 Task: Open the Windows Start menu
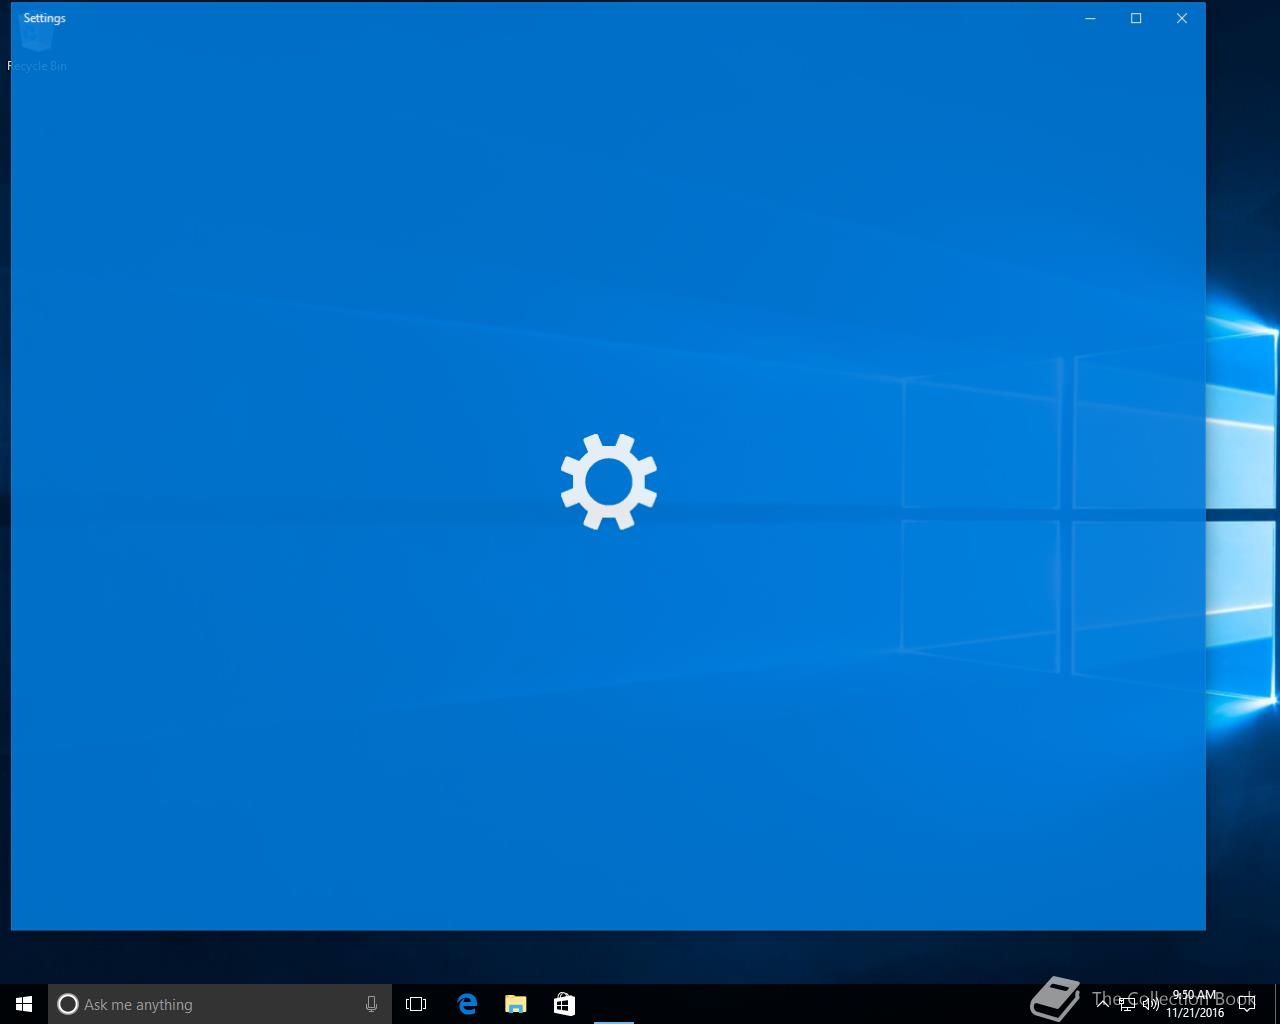pos(24,1004)
